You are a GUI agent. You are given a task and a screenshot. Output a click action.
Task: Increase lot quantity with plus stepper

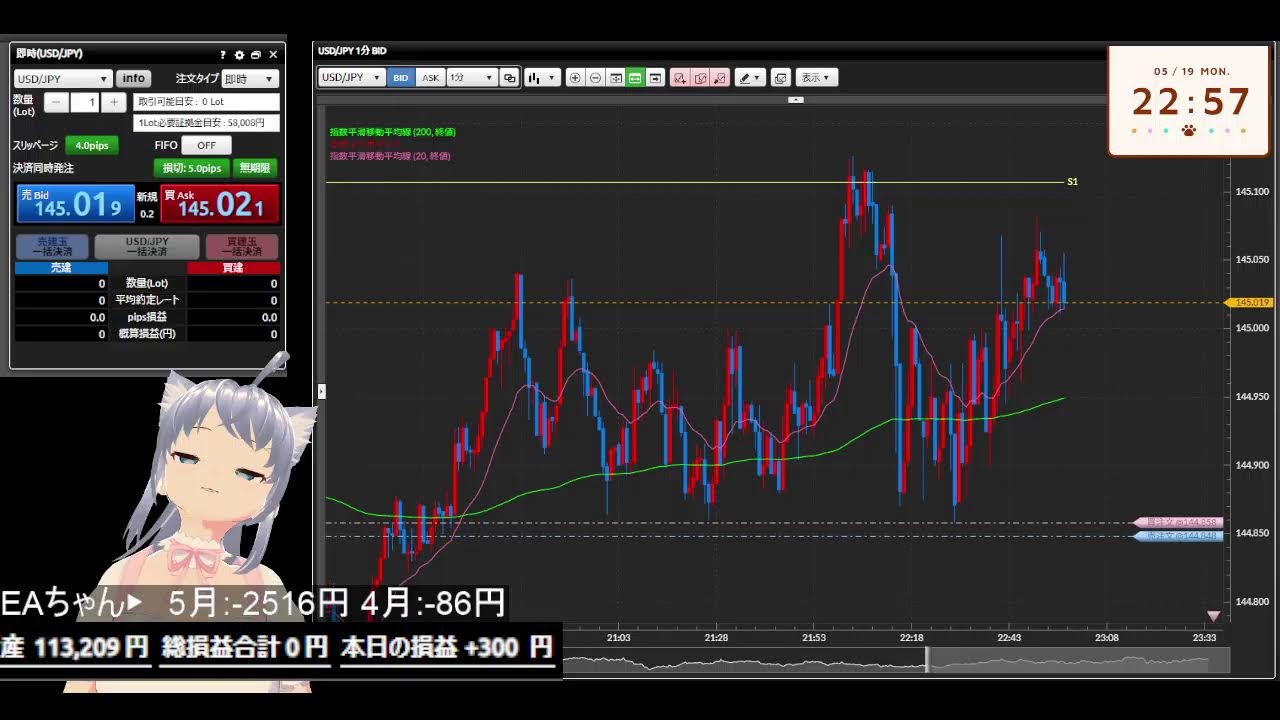[x=114, y=102]
